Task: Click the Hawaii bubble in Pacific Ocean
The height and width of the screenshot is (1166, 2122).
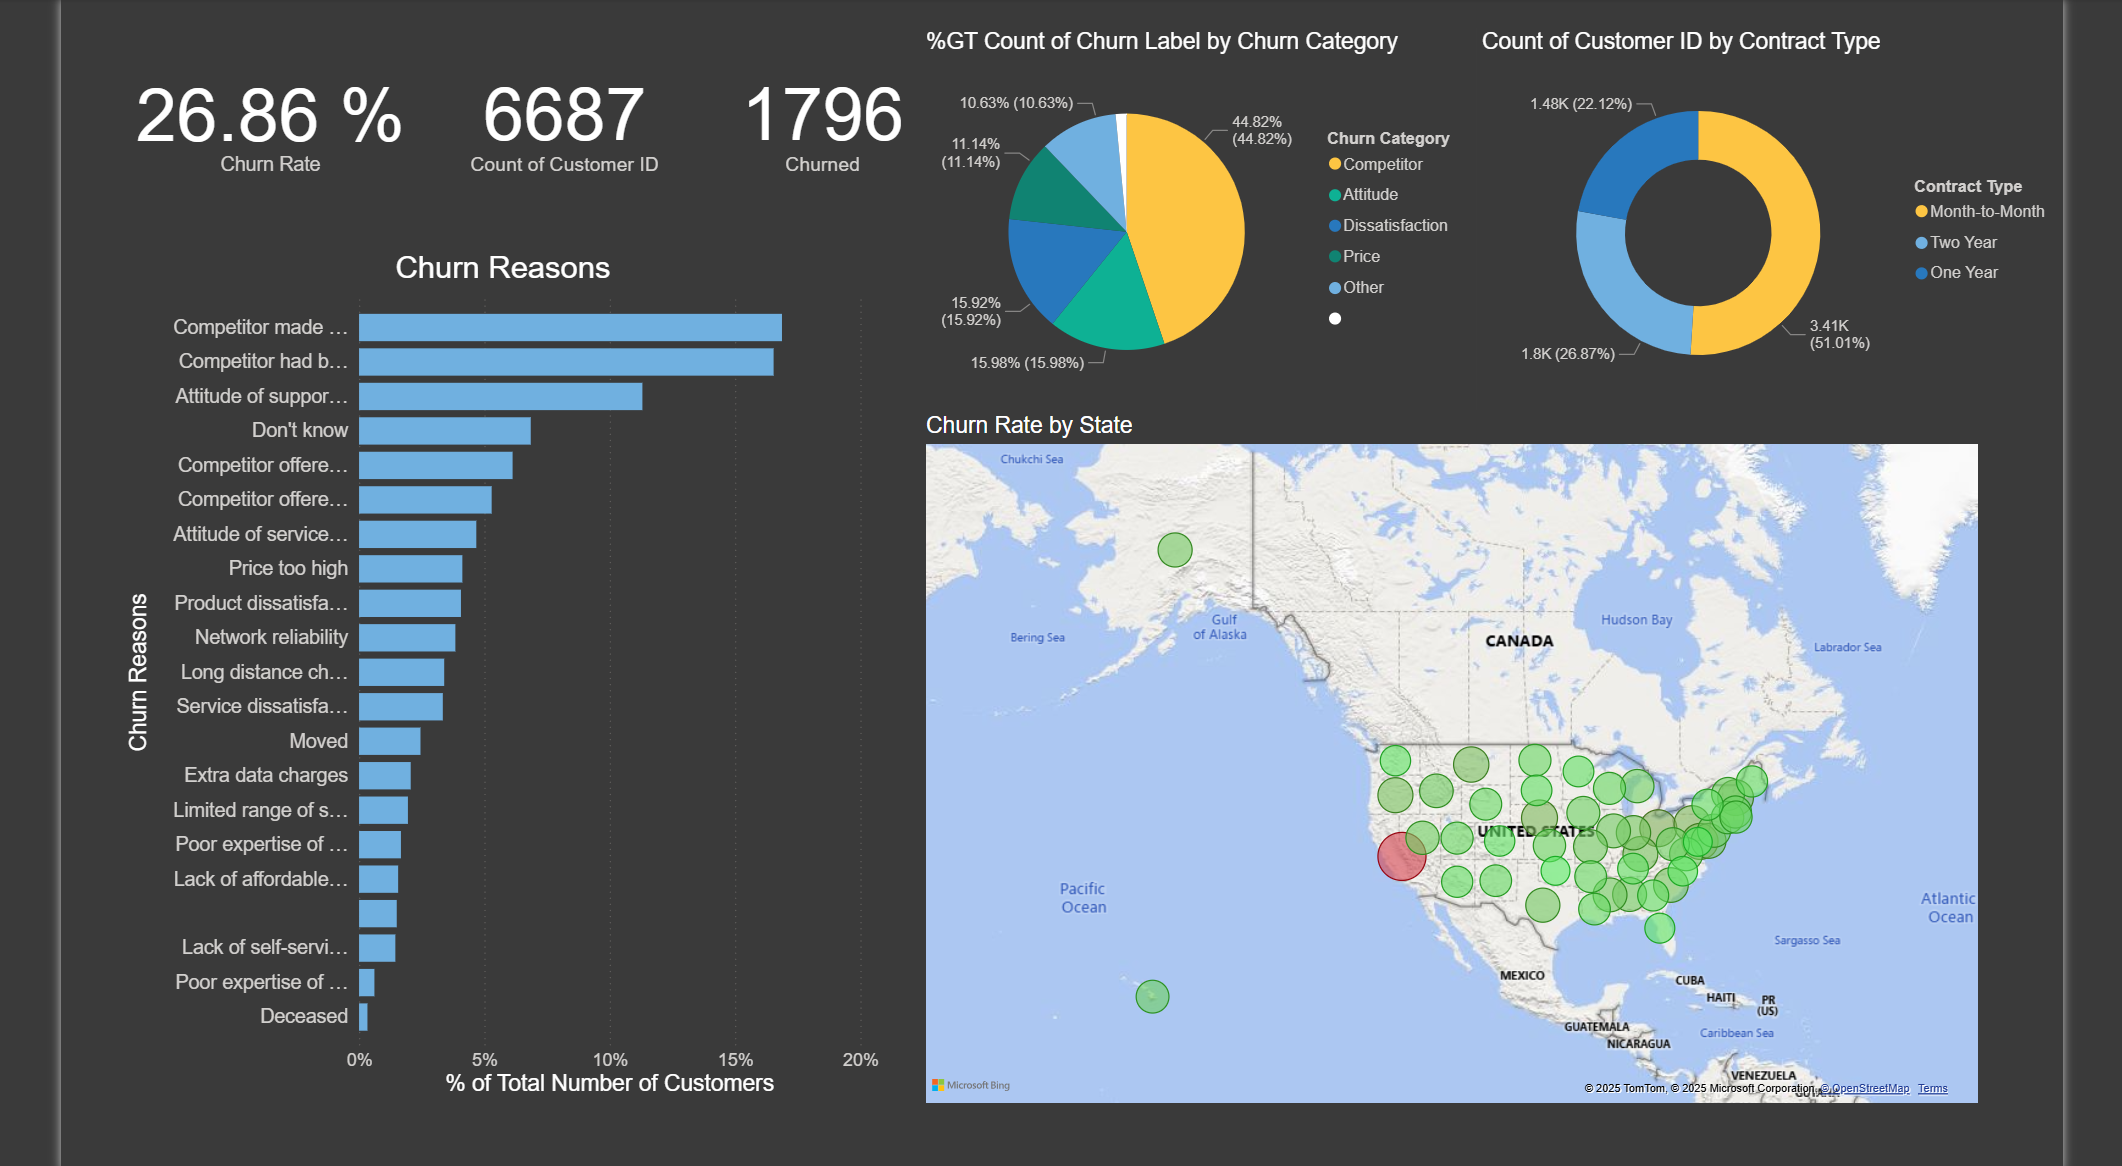Action: click(x=1152, y=996)
